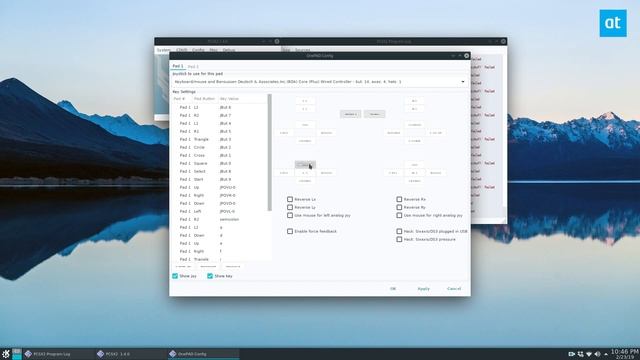
Task: Enable Reverse Rx checkbox
Action: (x=399, y=199)
